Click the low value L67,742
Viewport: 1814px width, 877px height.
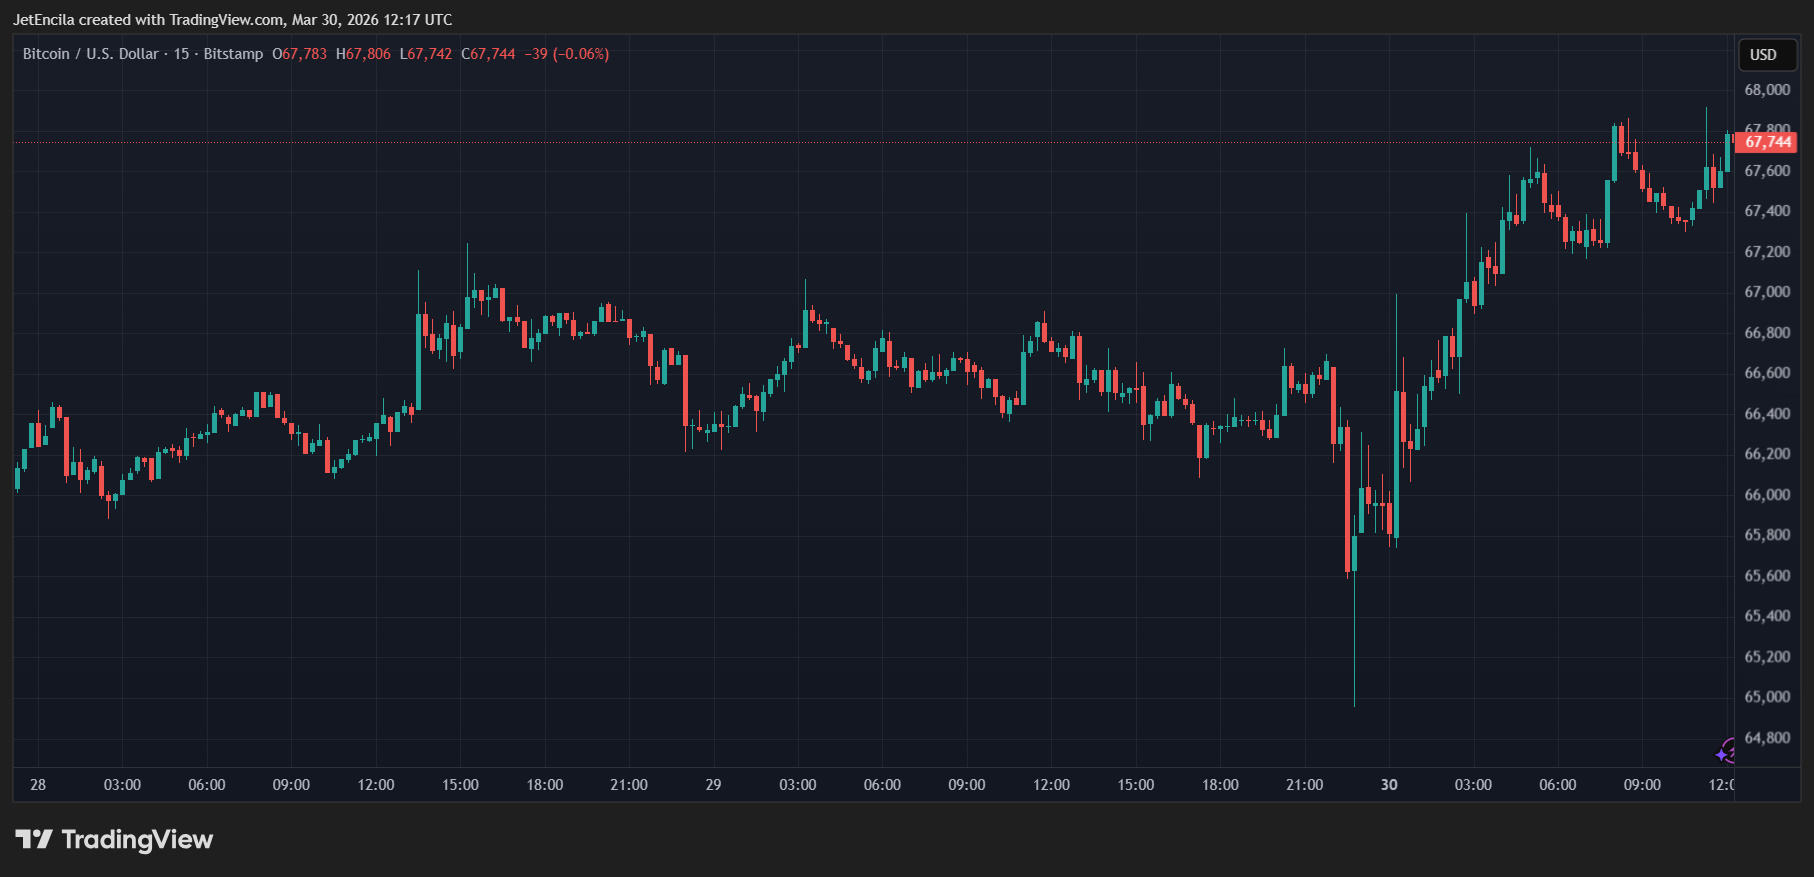tap(426, 54)
